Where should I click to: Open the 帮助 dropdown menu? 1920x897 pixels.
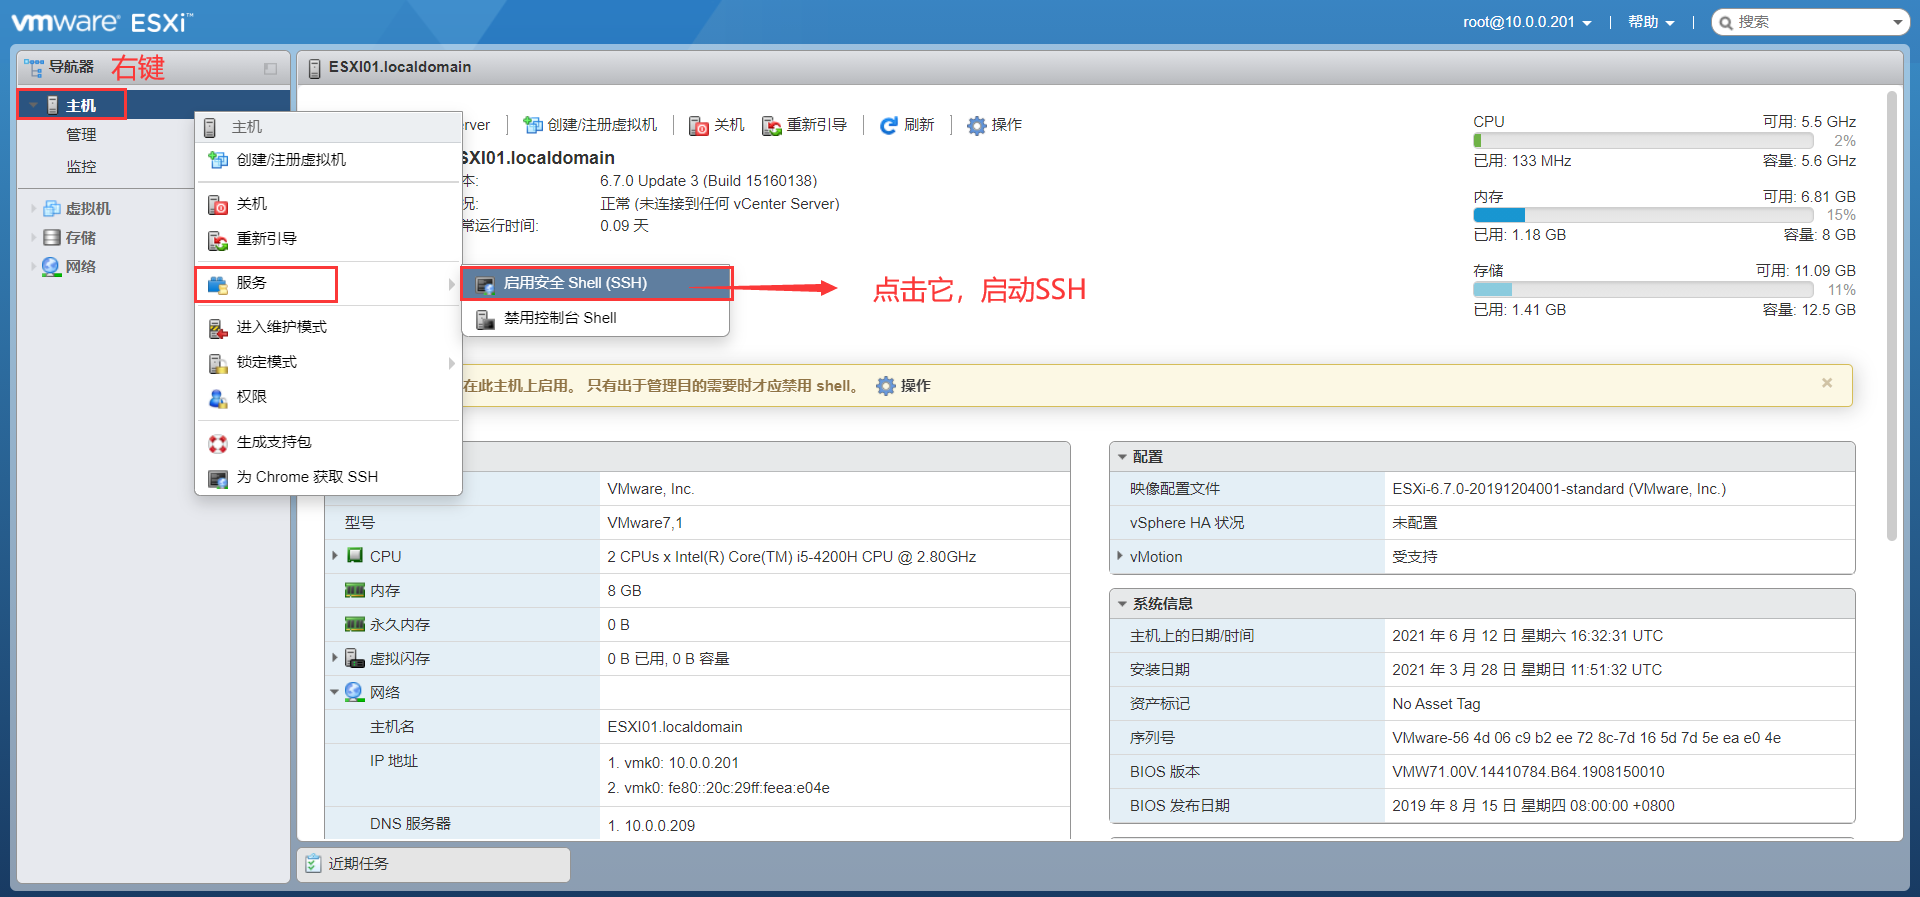point(1651,22)
